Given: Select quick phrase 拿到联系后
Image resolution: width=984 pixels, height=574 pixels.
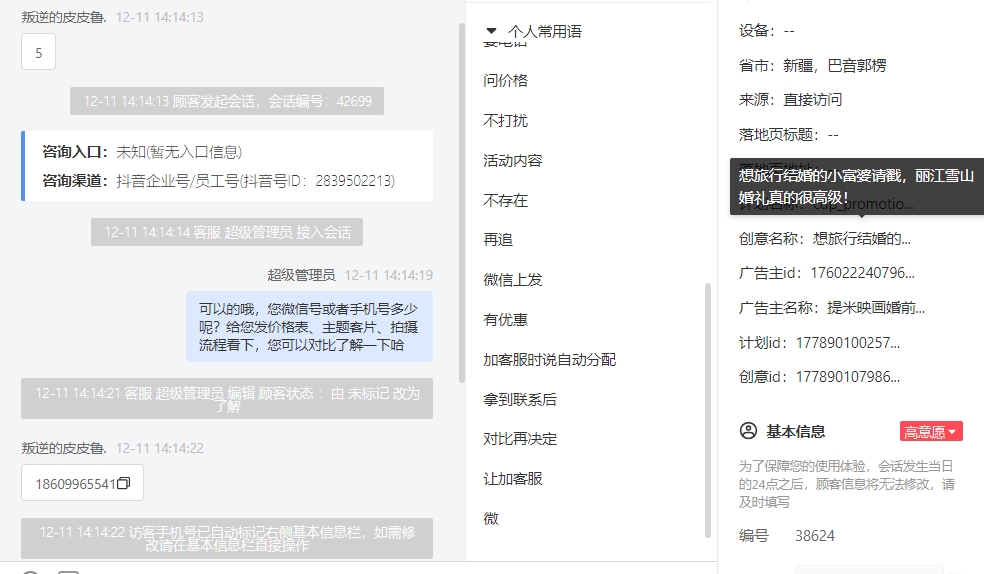Looking at the screenshot, I should coord(520,400).
